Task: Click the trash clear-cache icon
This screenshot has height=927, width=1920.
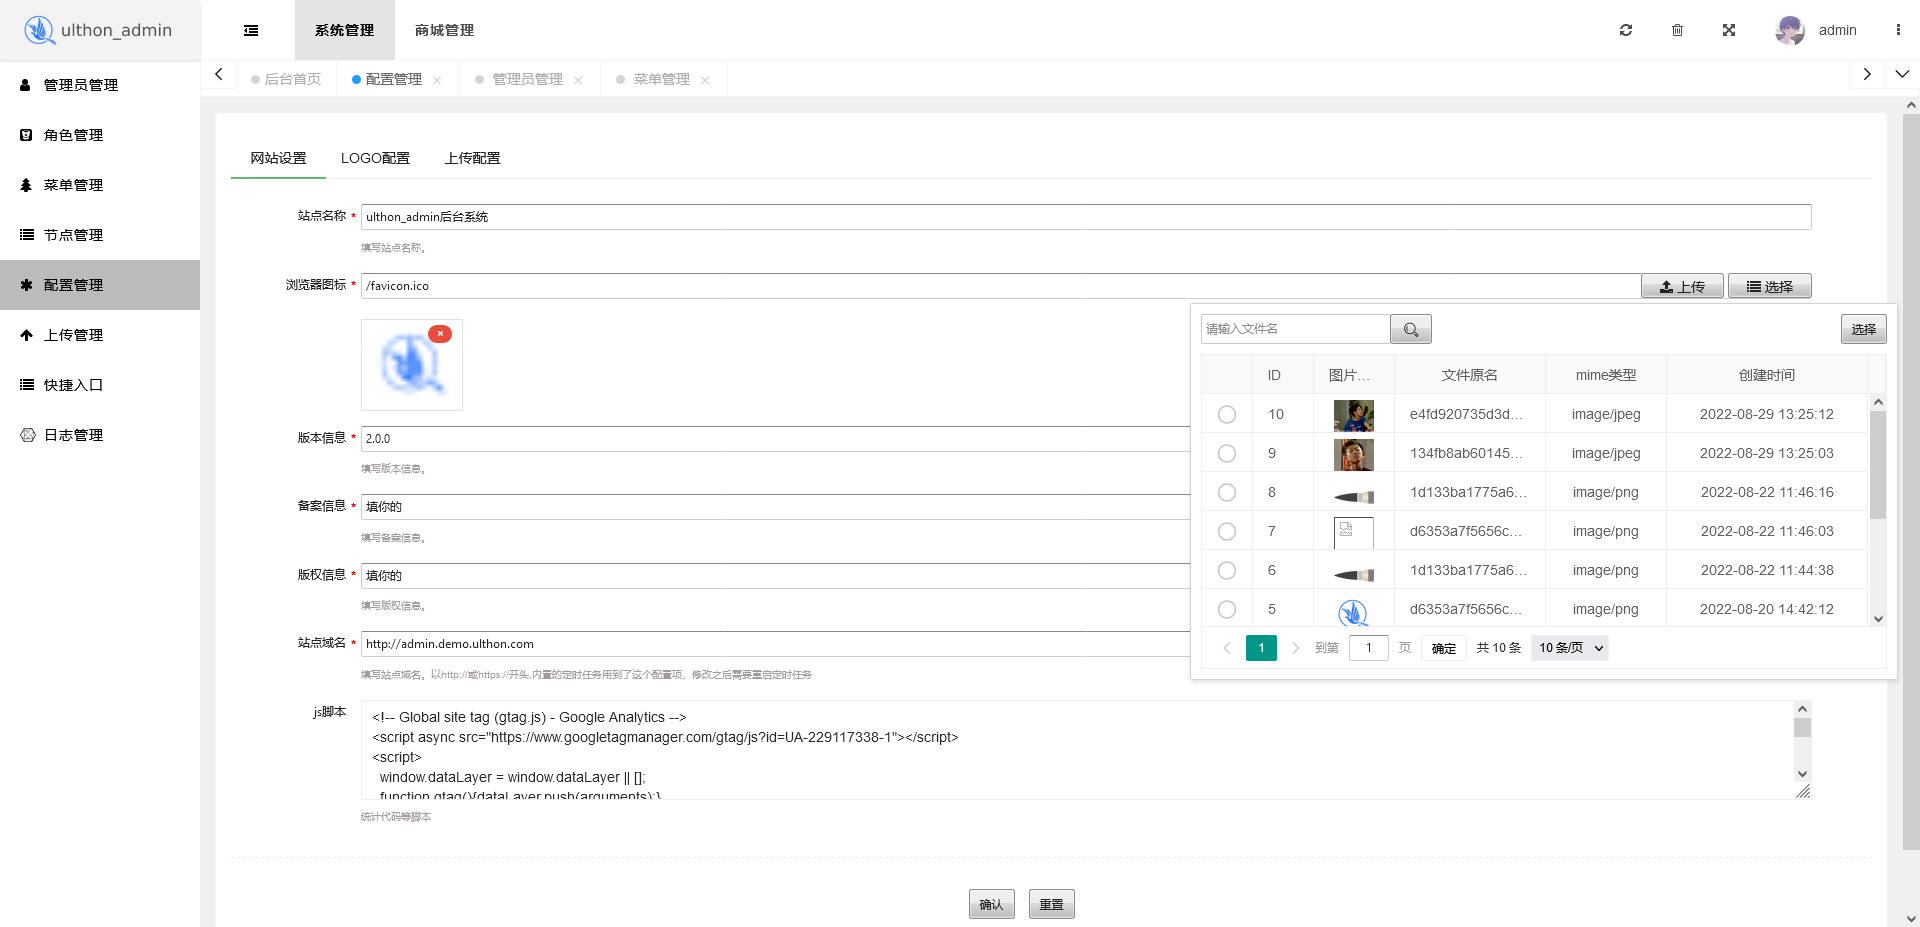Action: [x=1677, y=30]
